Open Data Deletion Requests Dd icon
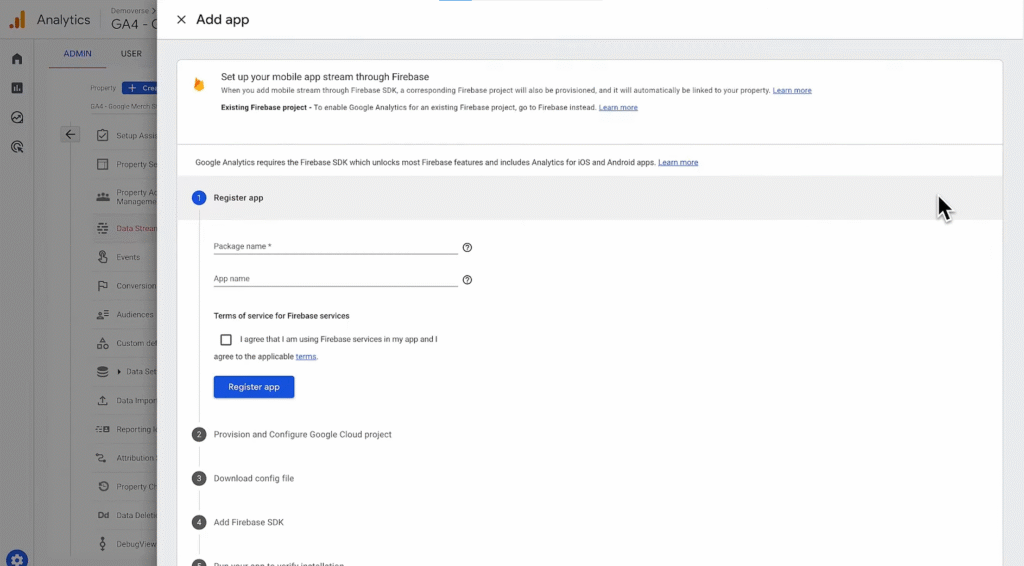1024x566 pixels. pos(103,515)
